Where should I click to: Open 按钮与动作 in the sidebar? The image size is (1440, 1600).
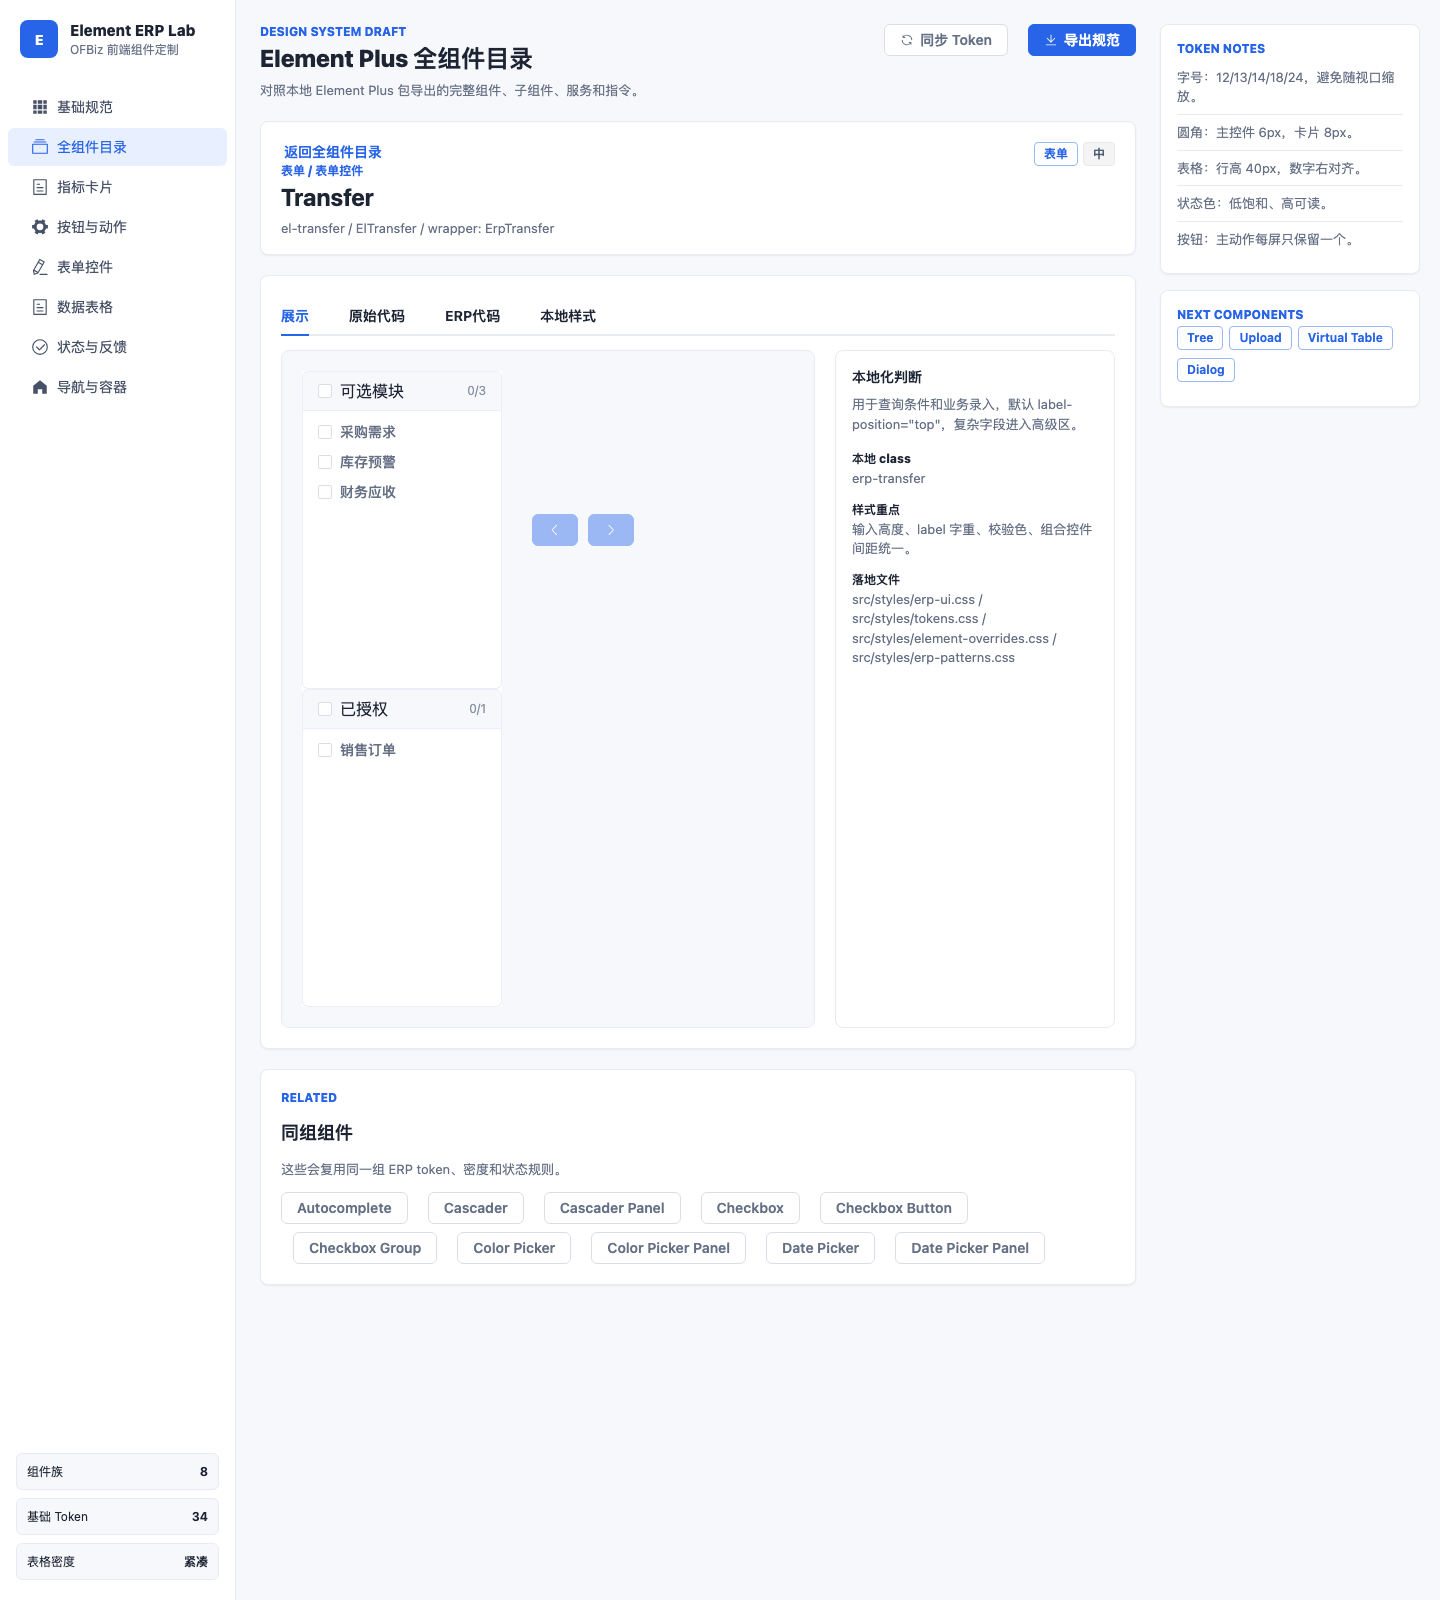117,227
